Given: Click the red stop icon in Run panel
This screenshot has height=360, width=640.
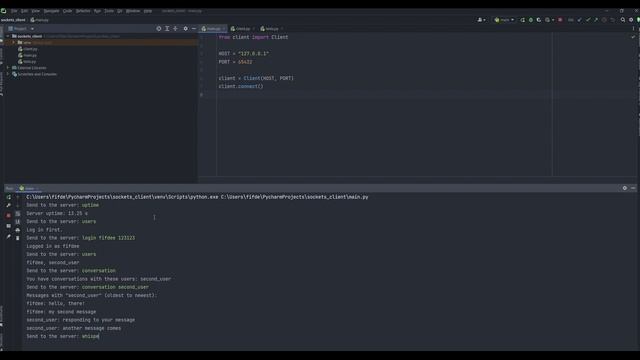Looking at the screenshot, I should (9, 216).
